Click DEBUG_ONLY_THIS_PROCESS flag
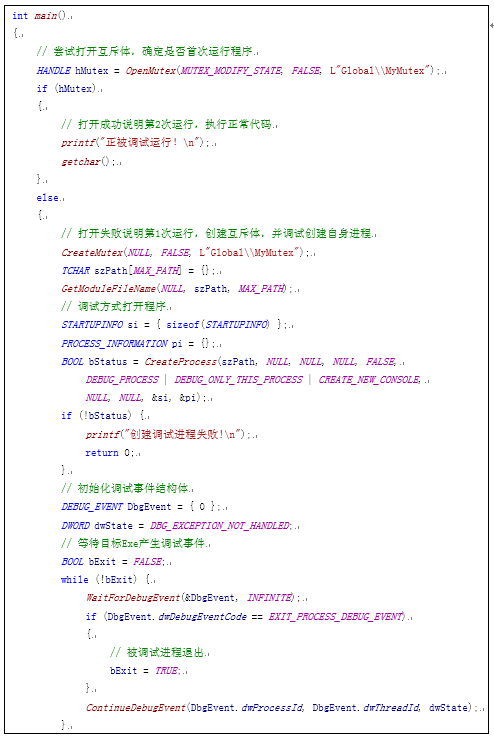The image size is (494, 739). 239,379
